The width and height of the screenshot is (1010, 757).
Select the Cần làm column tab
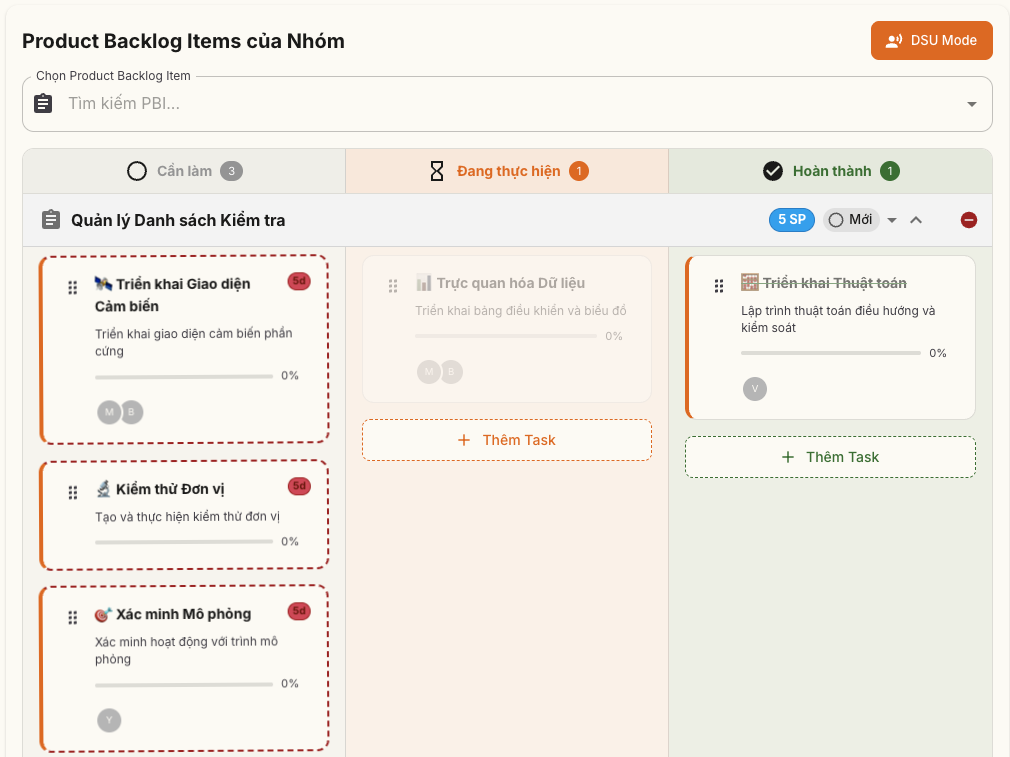[184, 171]
